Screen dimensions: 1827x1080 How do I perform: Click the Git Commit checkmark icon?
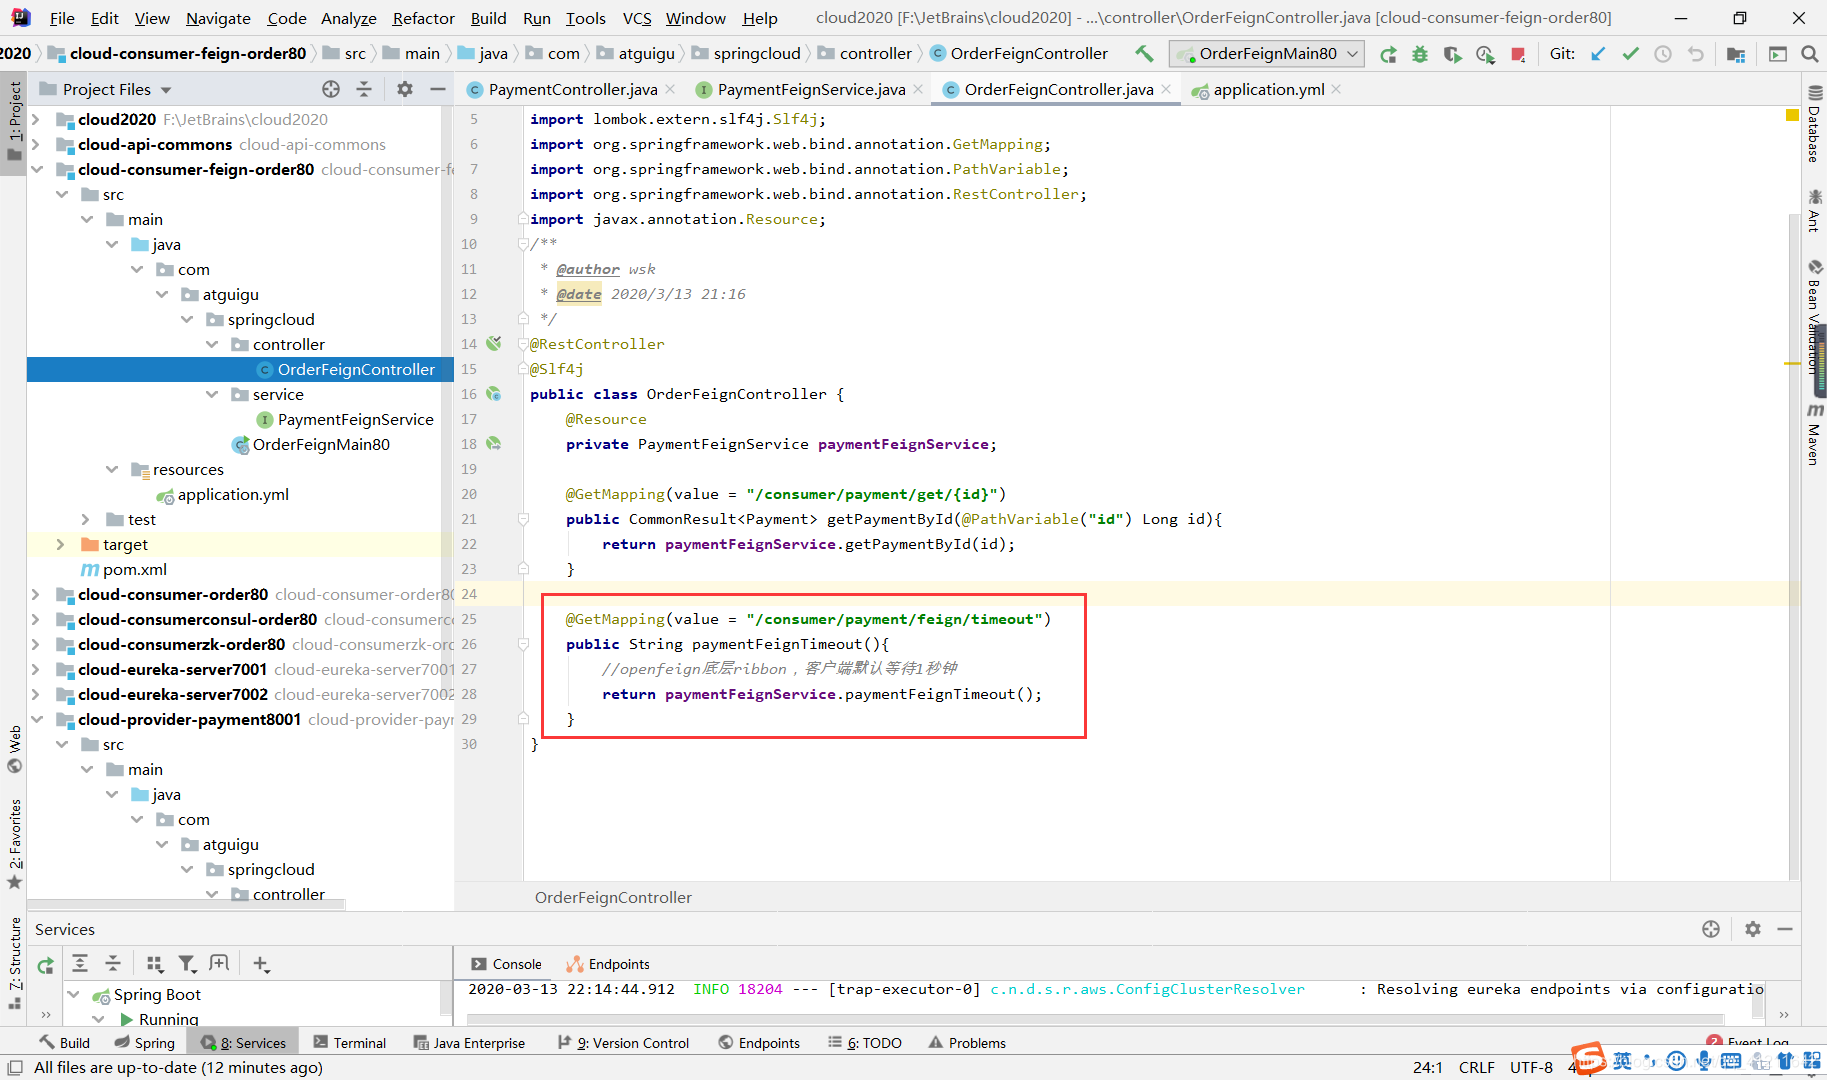(x=1631, y=54)
